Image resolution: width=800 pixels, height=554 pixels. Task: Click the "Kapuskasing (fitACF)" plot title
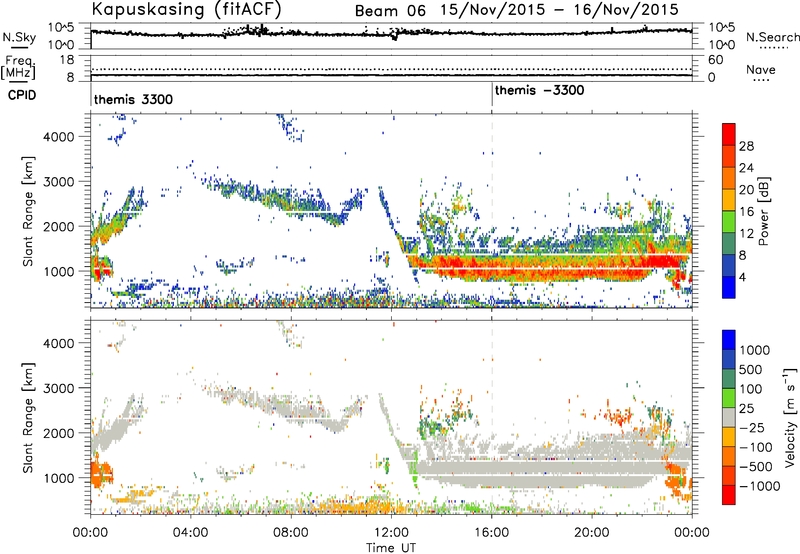pos(186,9)
